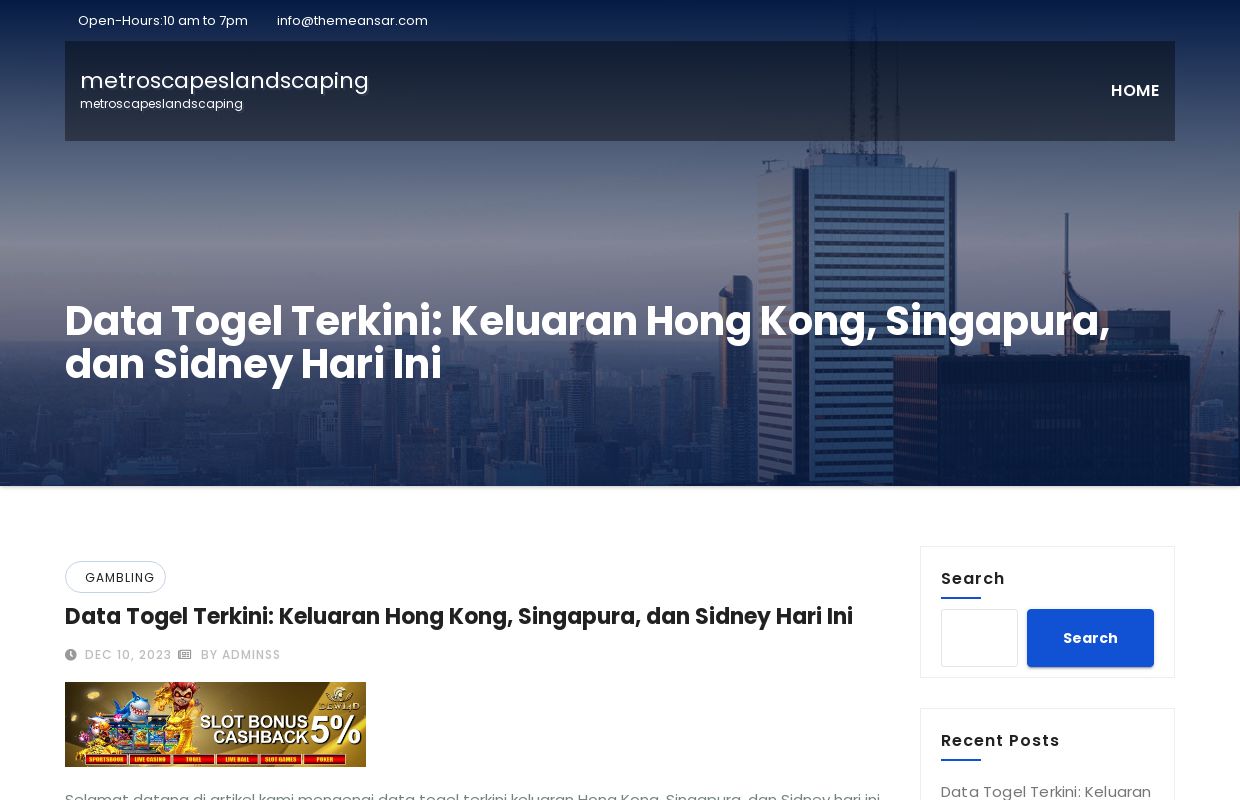Click the Recent Posts heading
Viewport: 1240px width, 800px height.
1000,740
